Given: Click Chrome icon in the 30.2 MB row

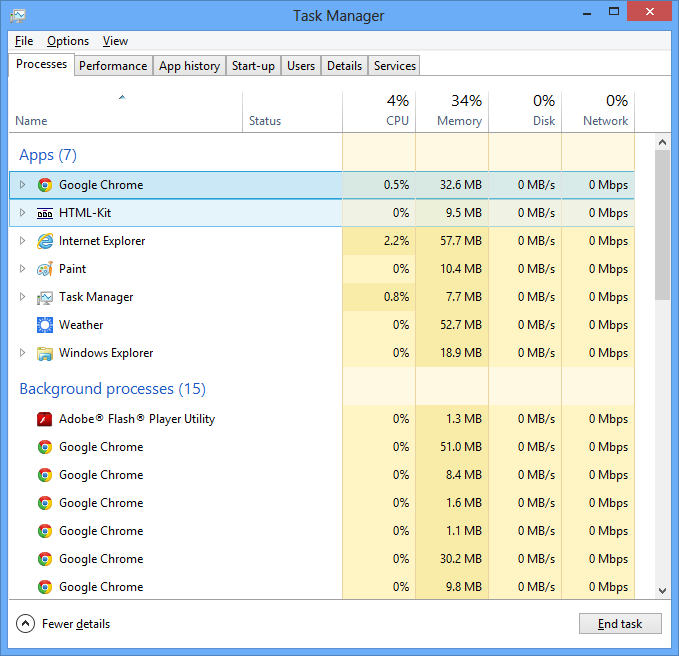Looking at the screenshot, I should 45,559.
